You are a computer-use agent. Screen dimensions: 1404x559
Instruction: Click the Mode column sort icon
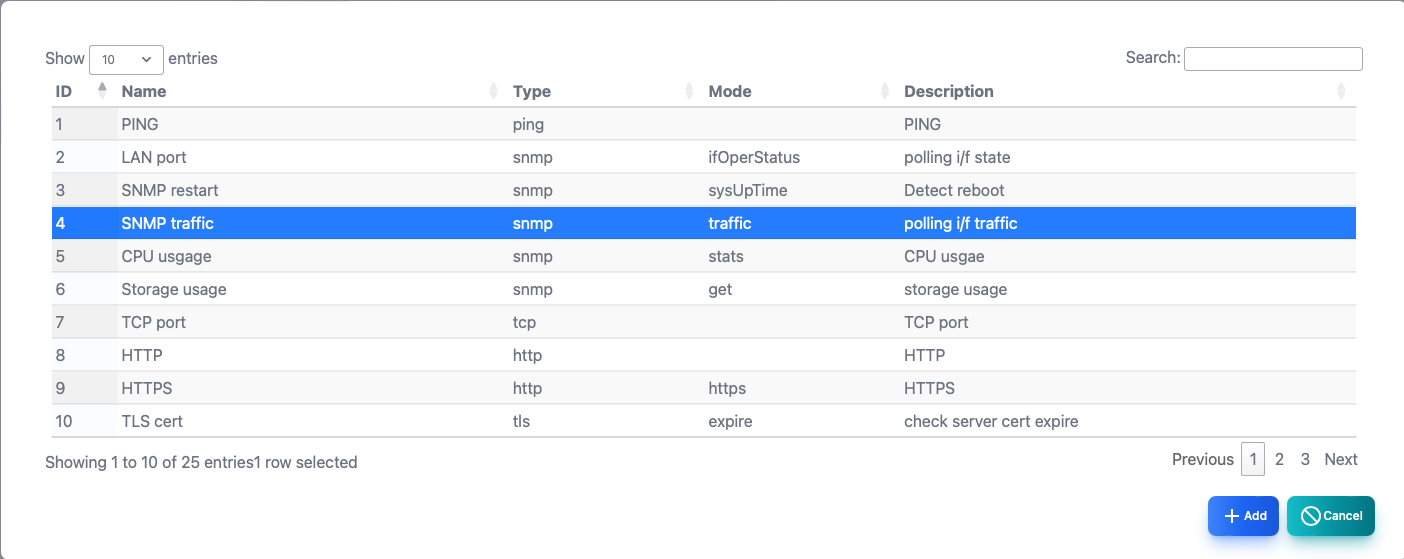coord(885,91)
